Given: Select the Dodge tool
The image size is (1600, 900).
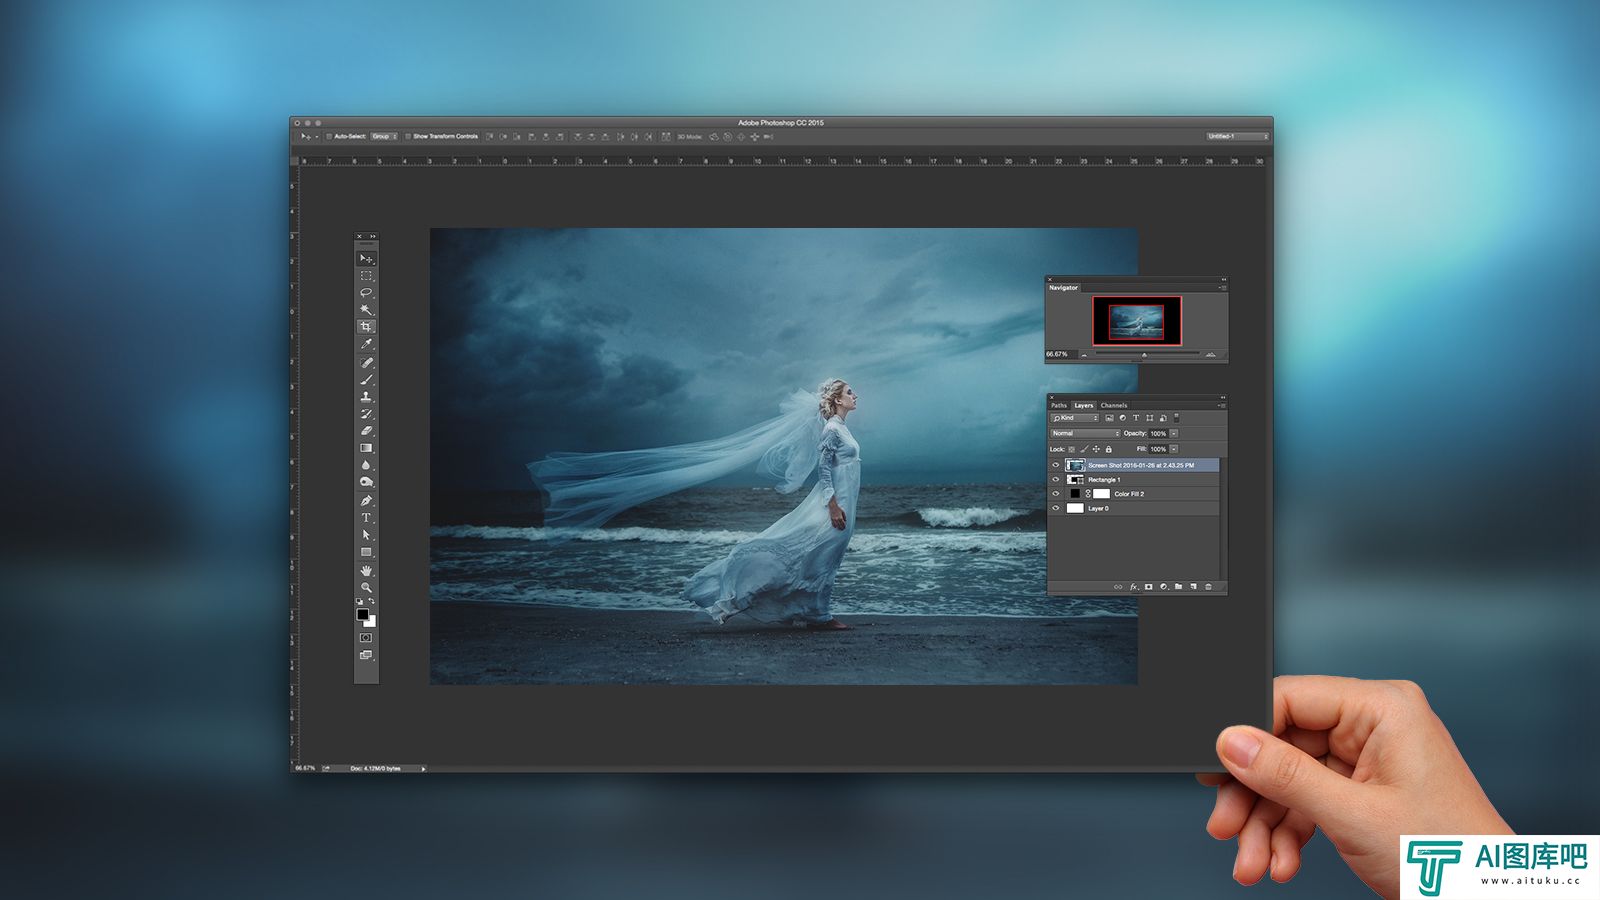Looking at the screenshot, I should pyautogui.click(x=366, y=481).
